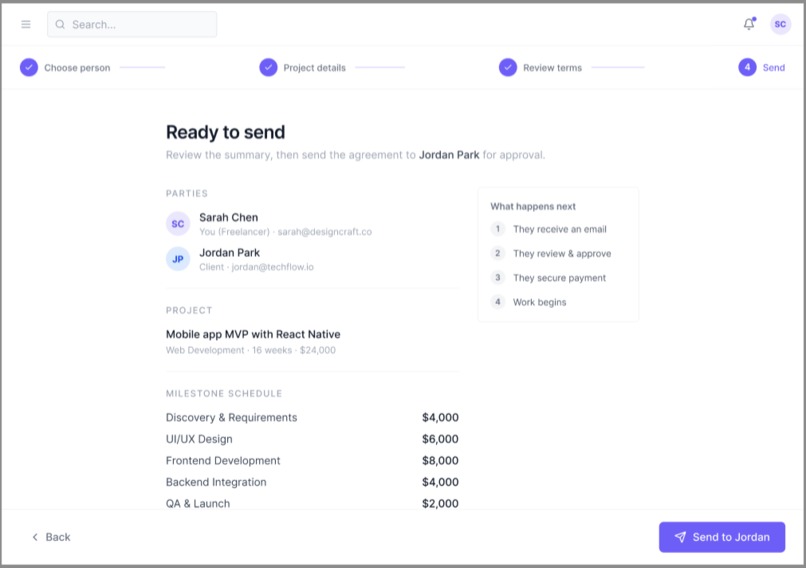Click the $6,000 amount for UI/UX Design
Viewport: 806px width, 568px height.
click(441, 439)
